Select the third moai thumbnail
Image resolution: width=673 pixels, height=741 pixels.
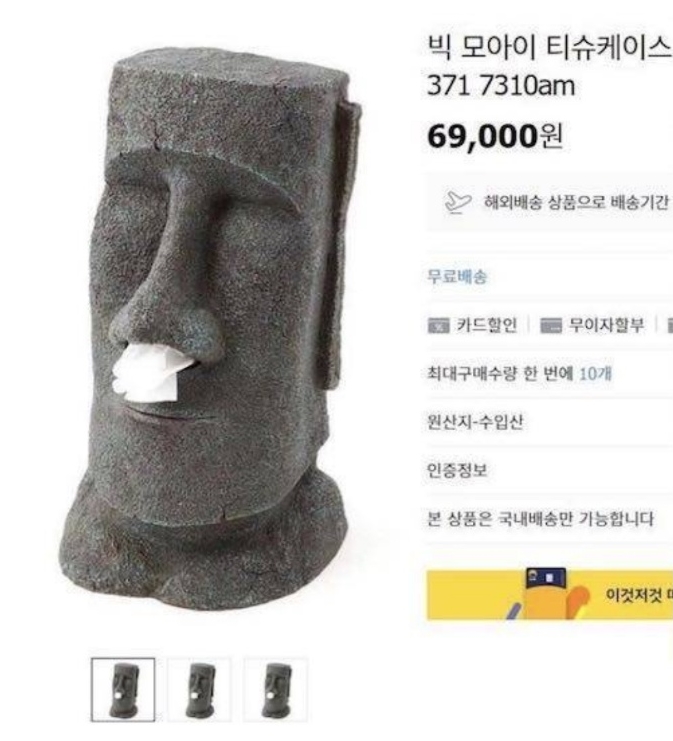[x=276, y=689]
